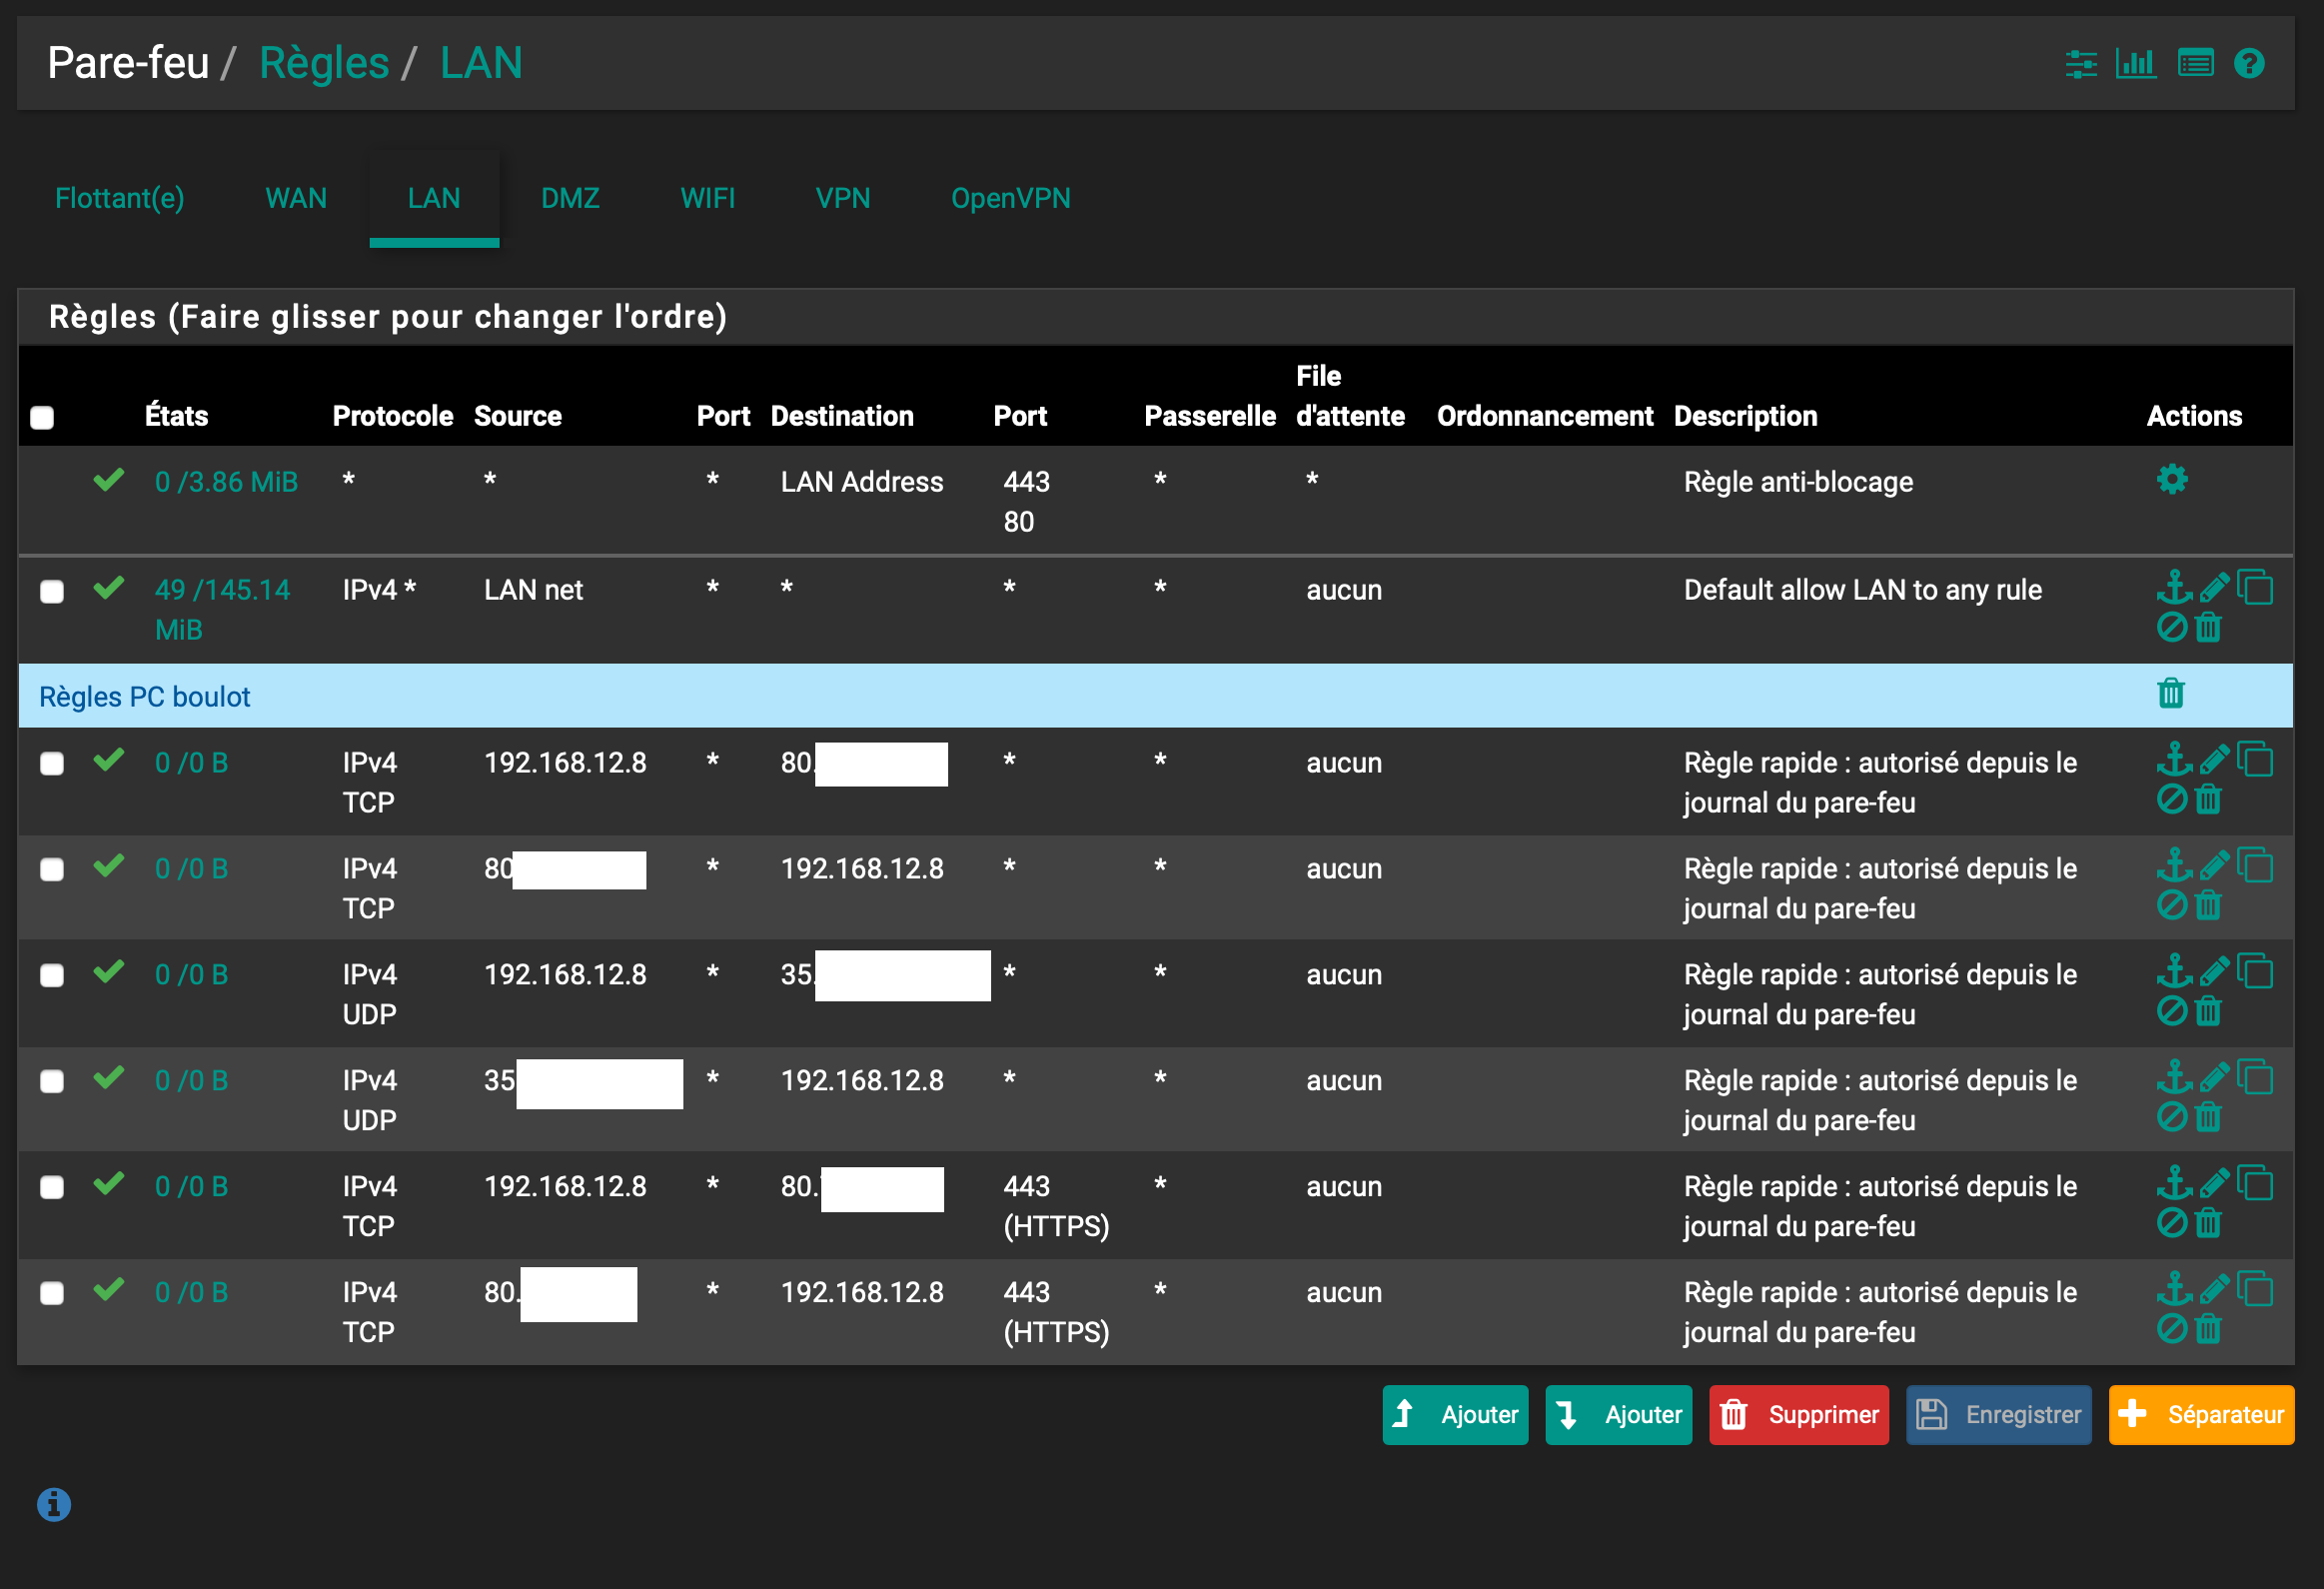
Task: Edit the Default allow LAN rule pencil
Action: coord(2214,588)
